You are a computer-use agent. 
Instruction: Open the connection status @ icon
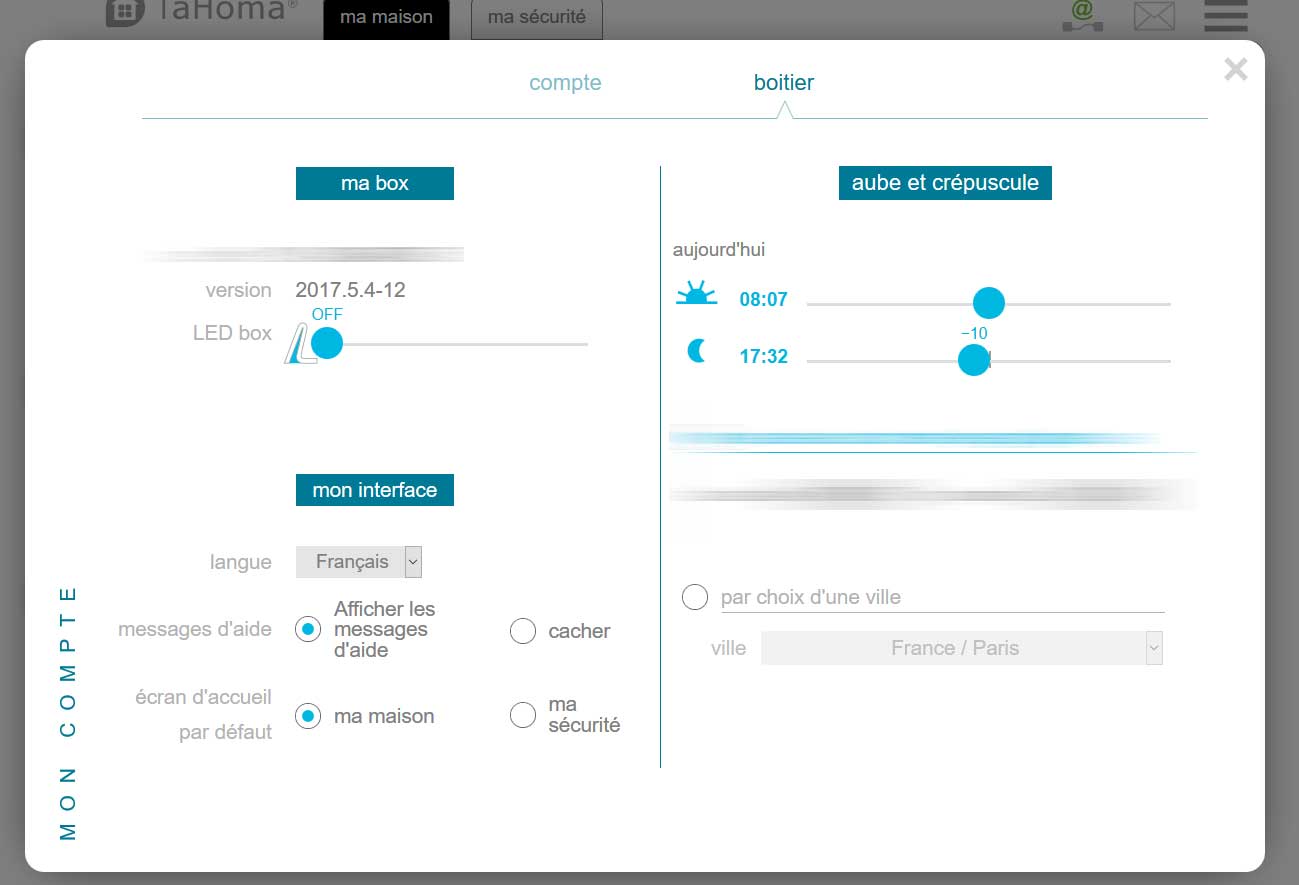[1082, 16]
